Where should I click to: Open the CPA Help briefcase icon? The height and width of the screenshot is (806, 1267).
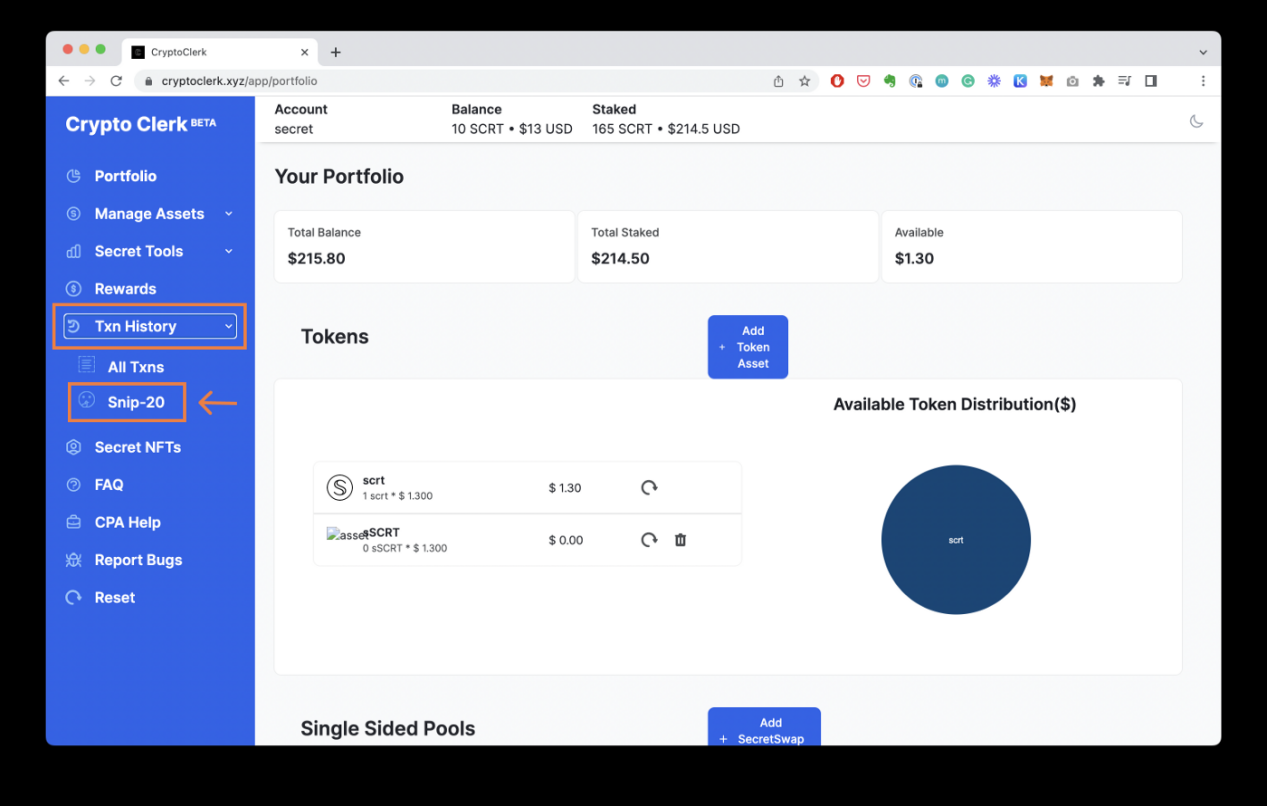coord(74,522)
